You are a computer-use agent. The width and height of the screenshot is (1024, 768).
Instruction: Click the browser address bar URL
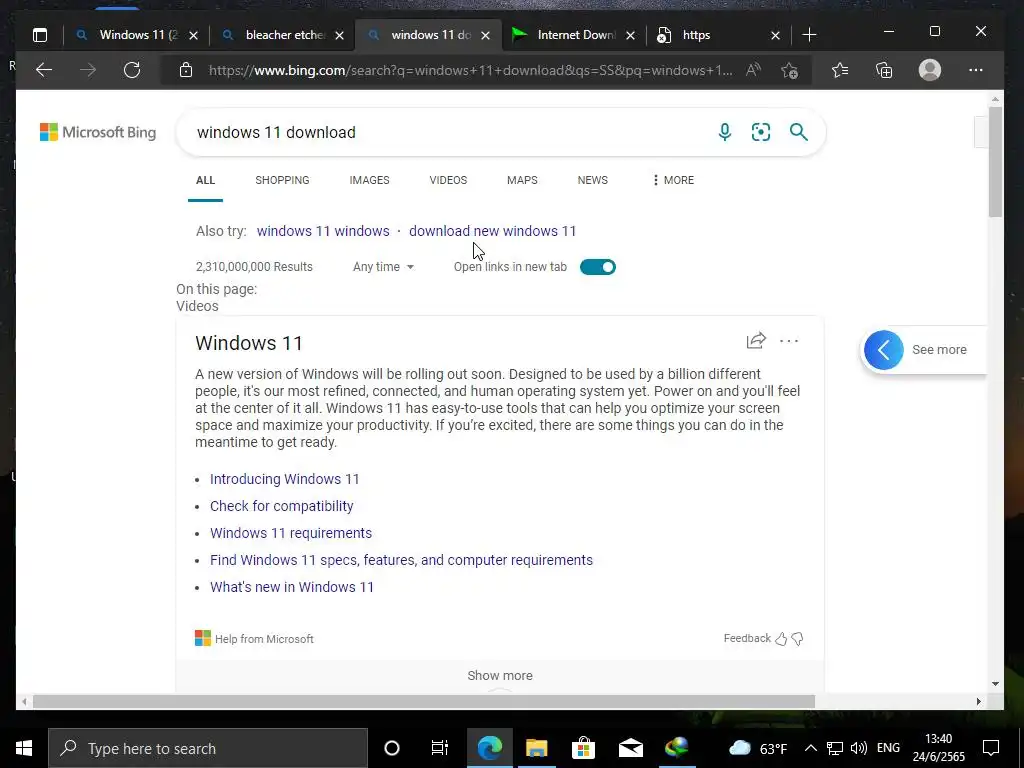pyautogui.click(x=470, y=70)
